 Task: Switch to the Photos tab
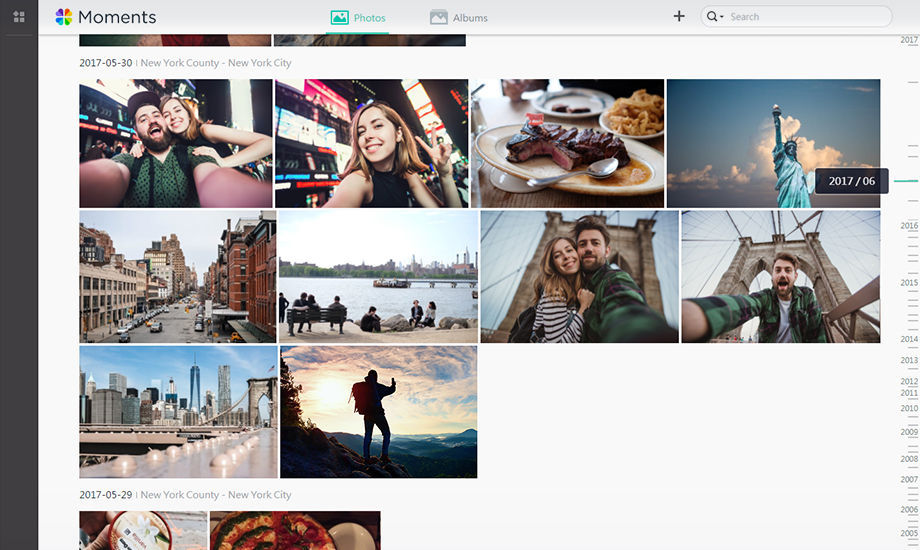tap(358, 18)
